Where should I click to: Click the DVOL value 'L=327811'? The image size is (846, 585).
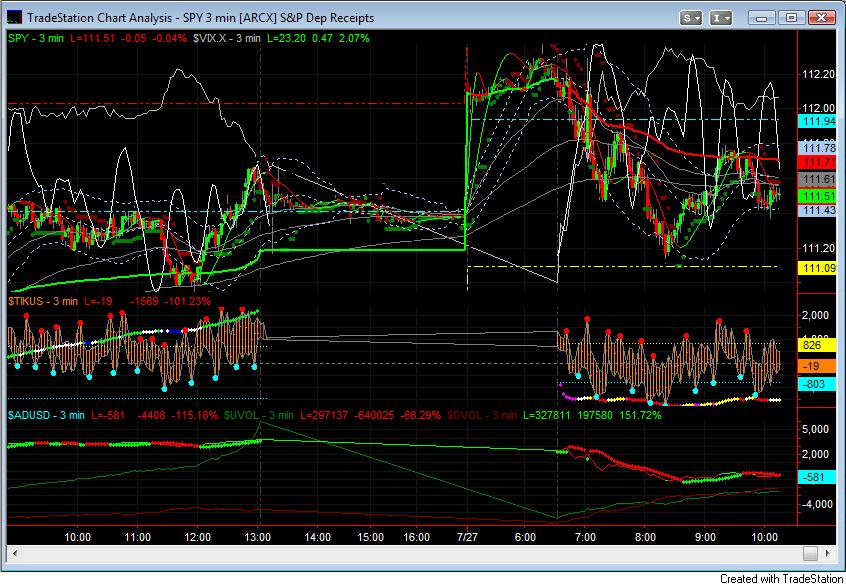[548, 415]
